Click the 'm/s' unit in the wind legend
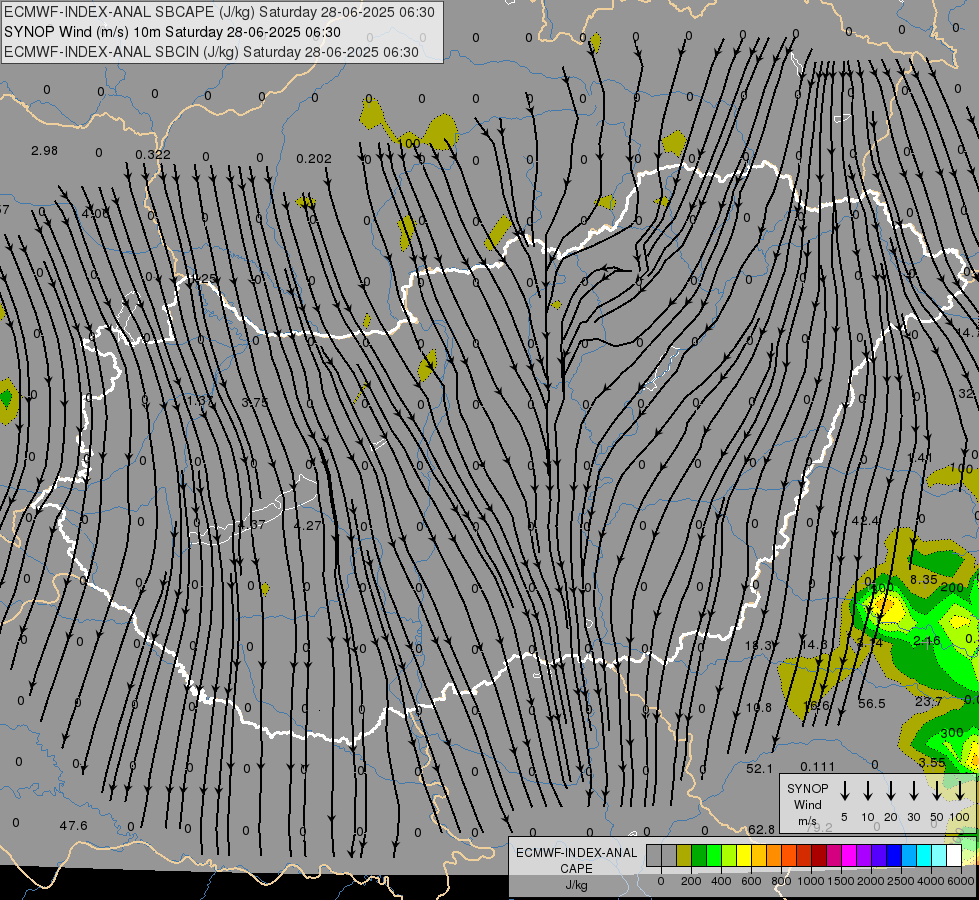 click(807, 821)
